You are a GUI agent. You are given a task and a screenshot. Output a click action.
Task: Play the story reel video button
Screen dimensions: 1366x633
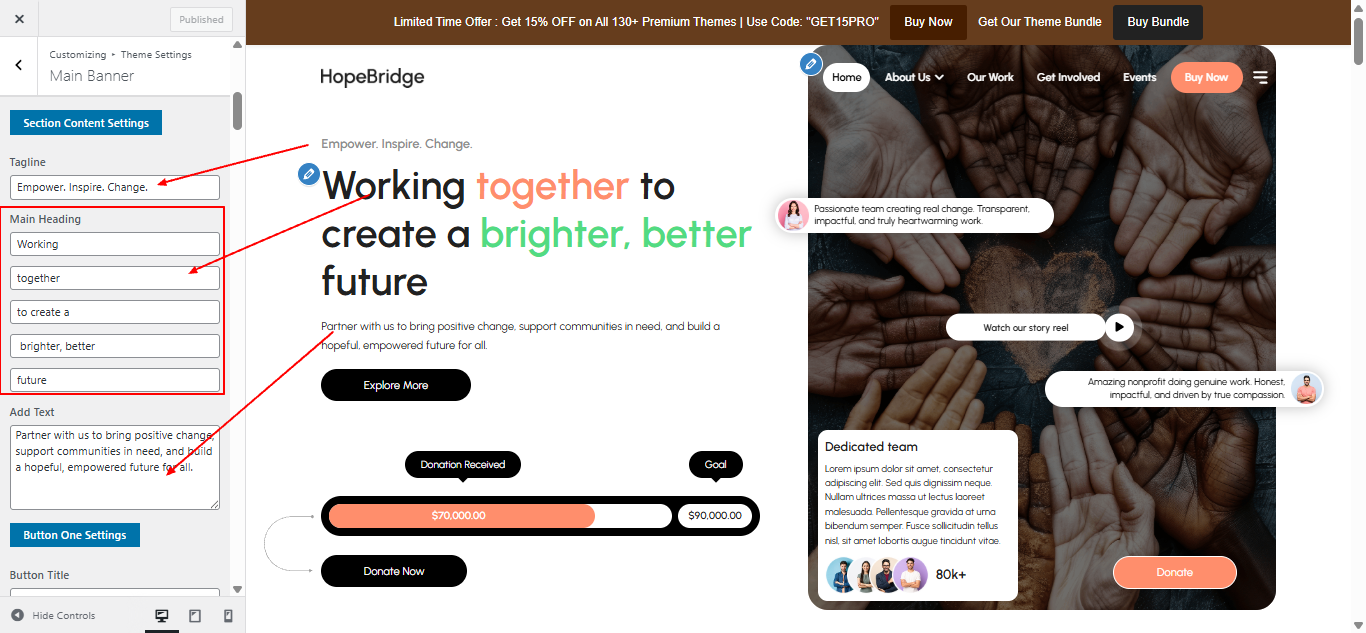point(1120,327)
